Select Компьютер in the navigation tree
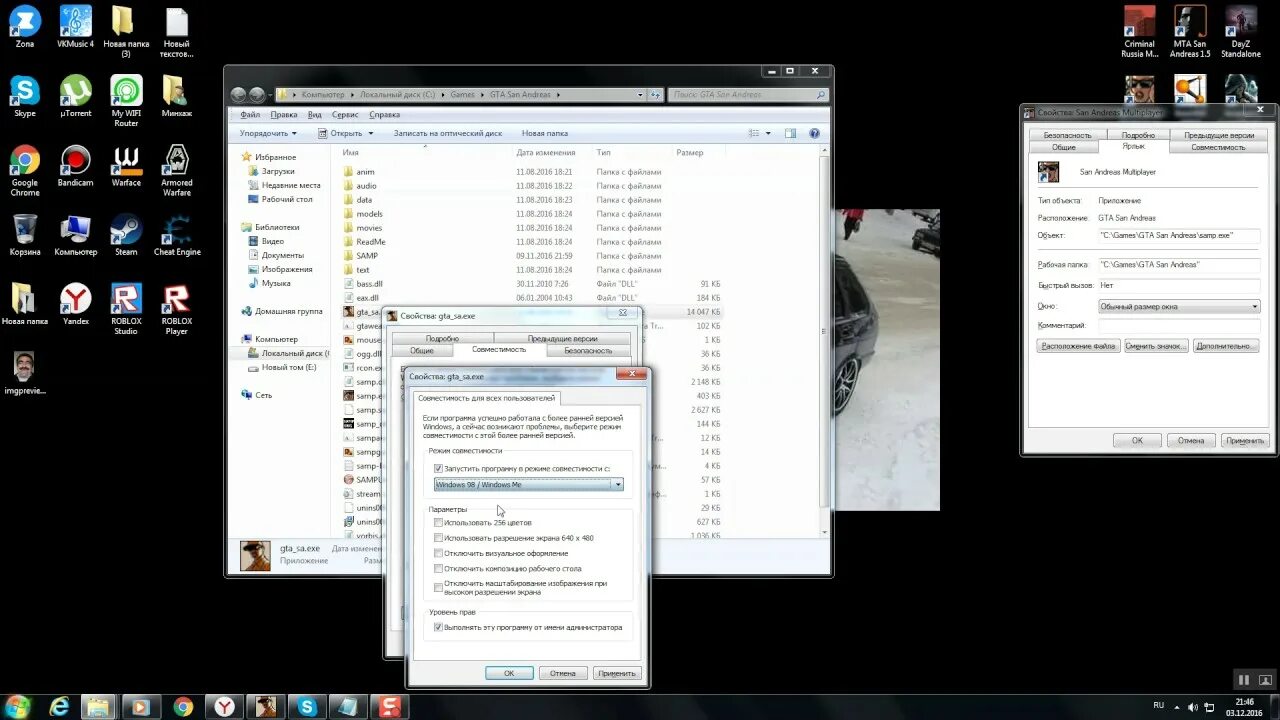The width and height of the screenshot is (1280, 720). [275, 339]
